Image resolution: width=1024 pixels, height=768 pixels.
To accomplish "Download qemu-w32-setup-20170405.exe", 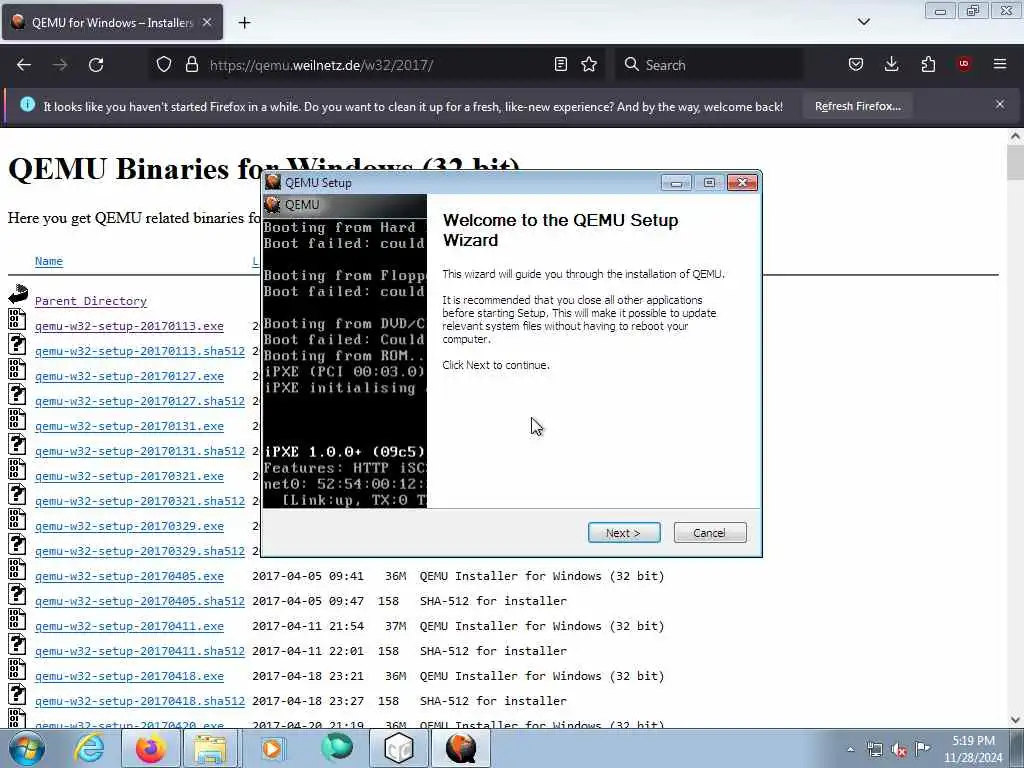I will [x=129, y=576].
